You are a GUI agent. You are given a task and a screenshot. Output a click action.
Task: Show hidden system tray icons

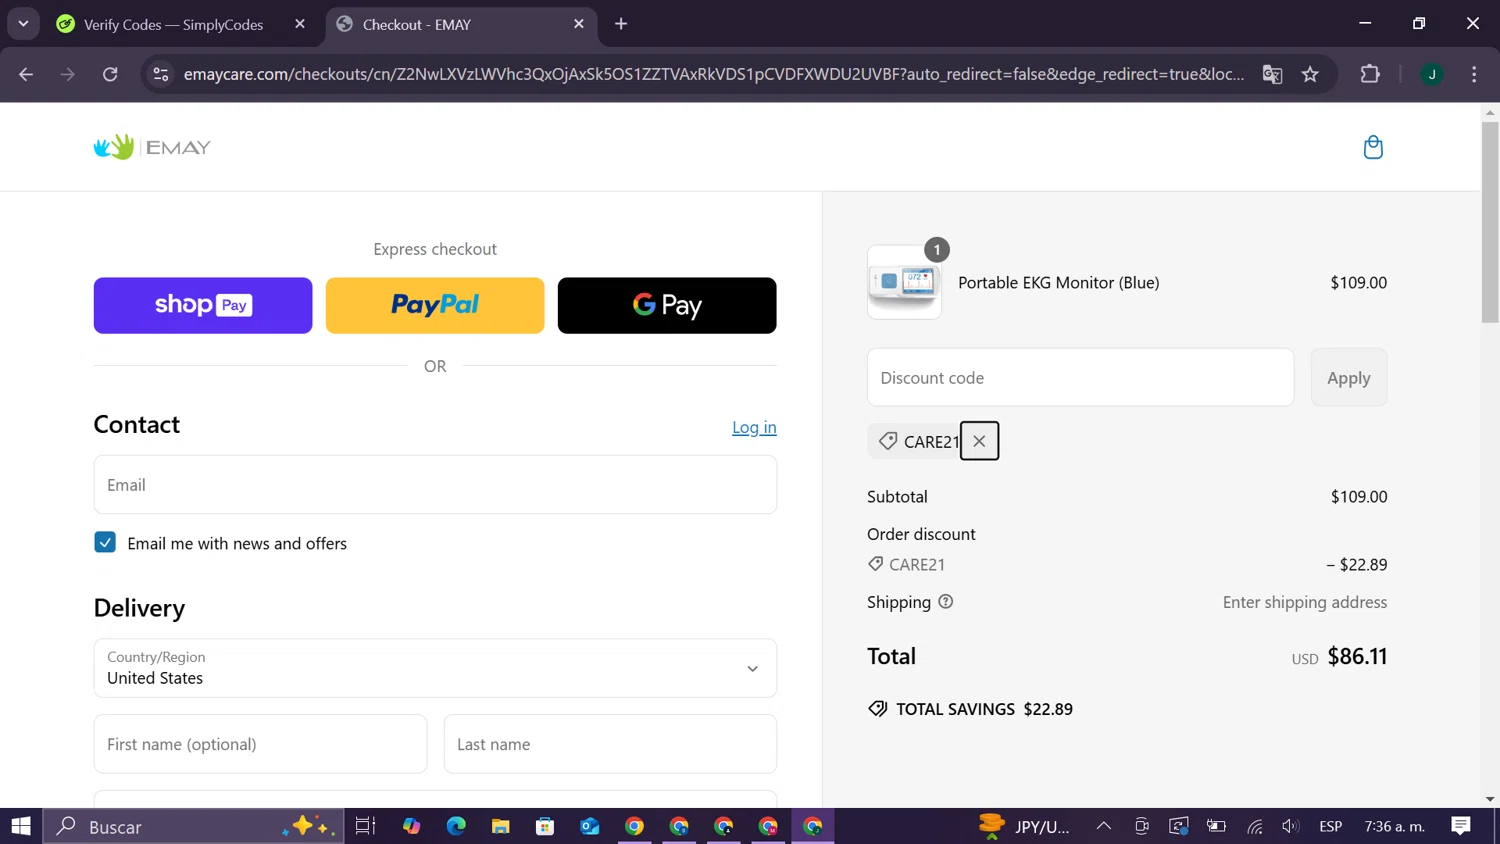pyautogui.click(x=1104, y=826)
